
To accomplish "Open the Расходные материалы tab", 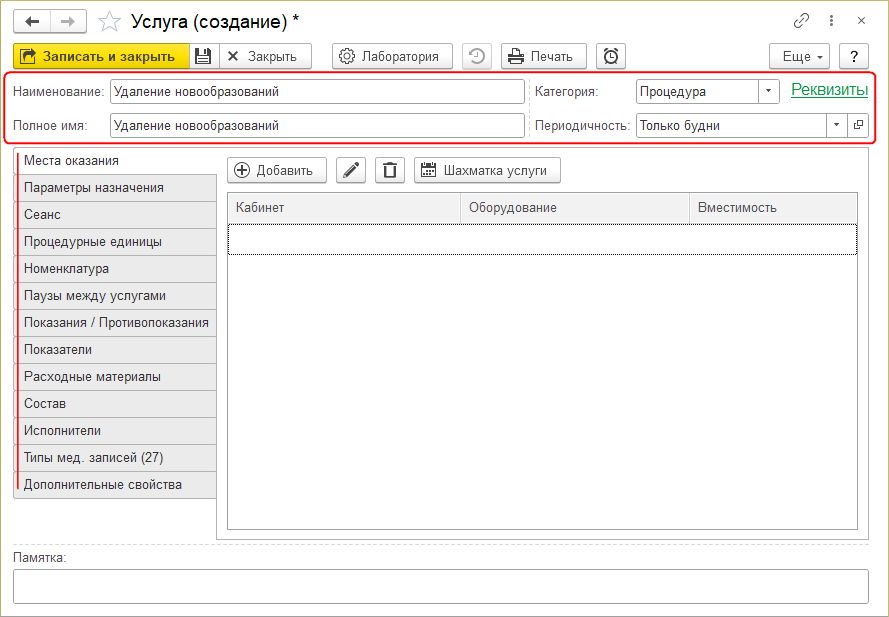I will tap(92, 377).
